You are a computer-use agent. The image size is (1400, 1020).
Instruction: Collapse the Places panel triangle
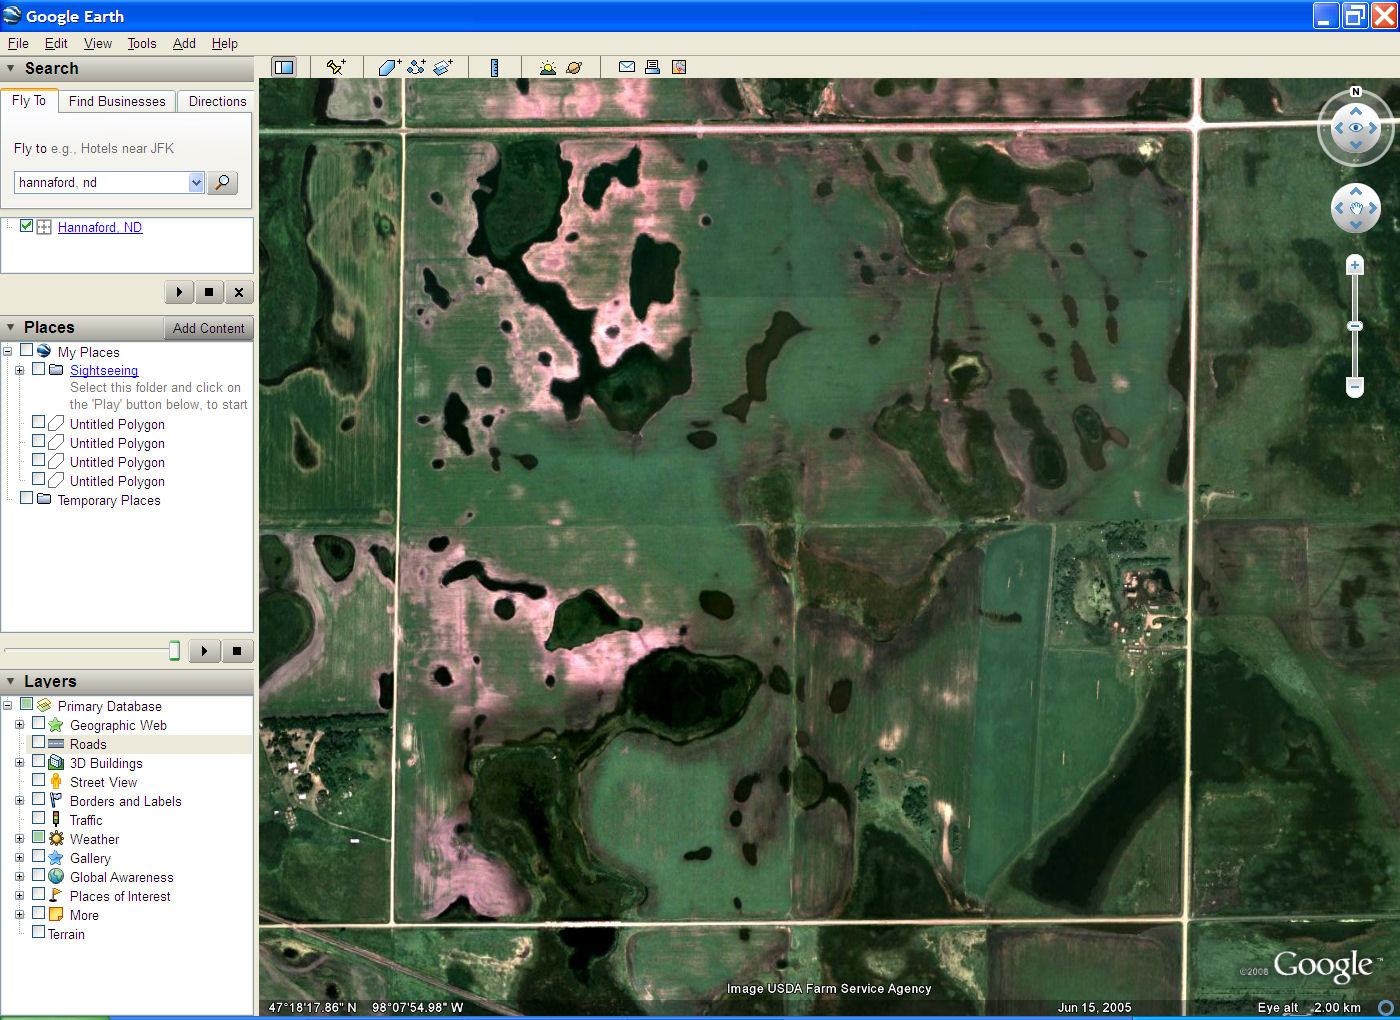pos(11,328)
